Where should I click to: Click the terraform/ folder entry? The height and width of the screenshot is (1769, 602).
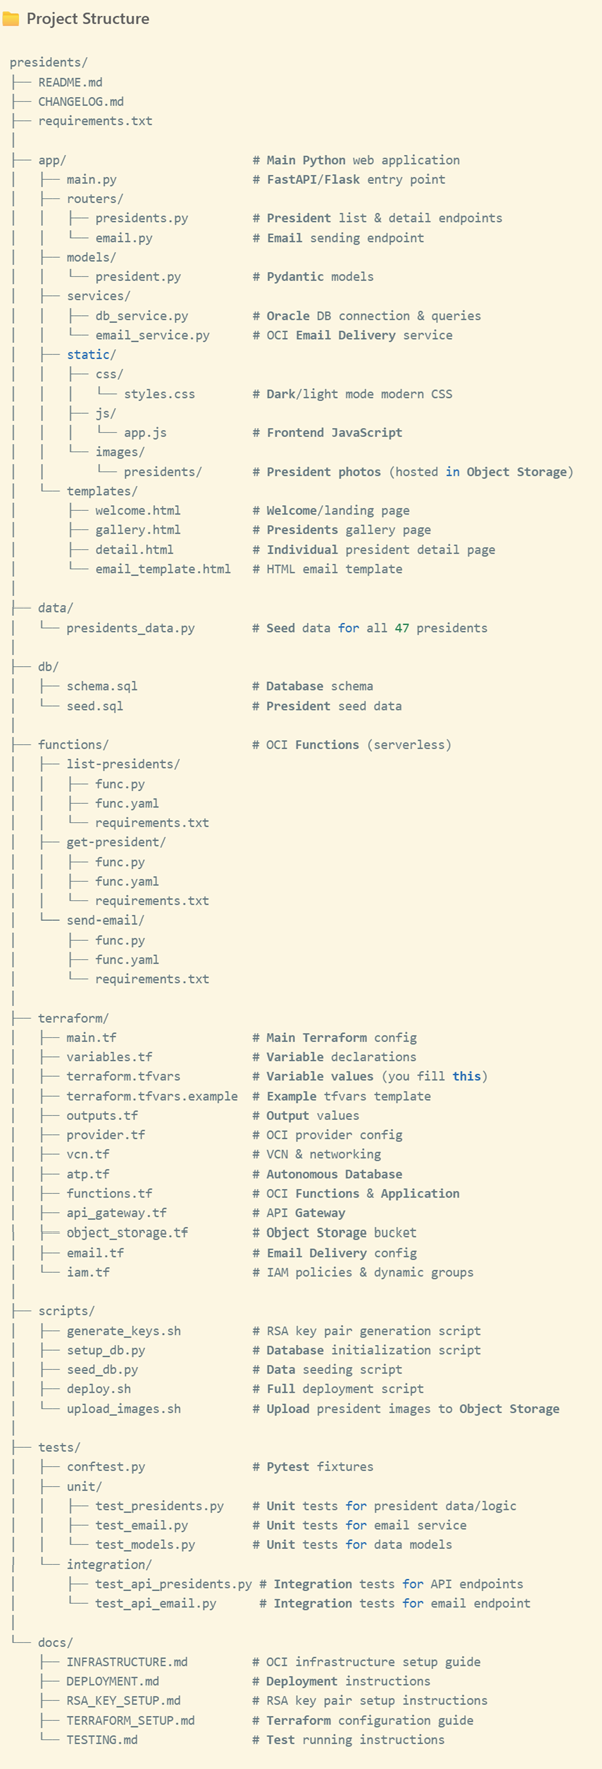(x=73, y=1018)
